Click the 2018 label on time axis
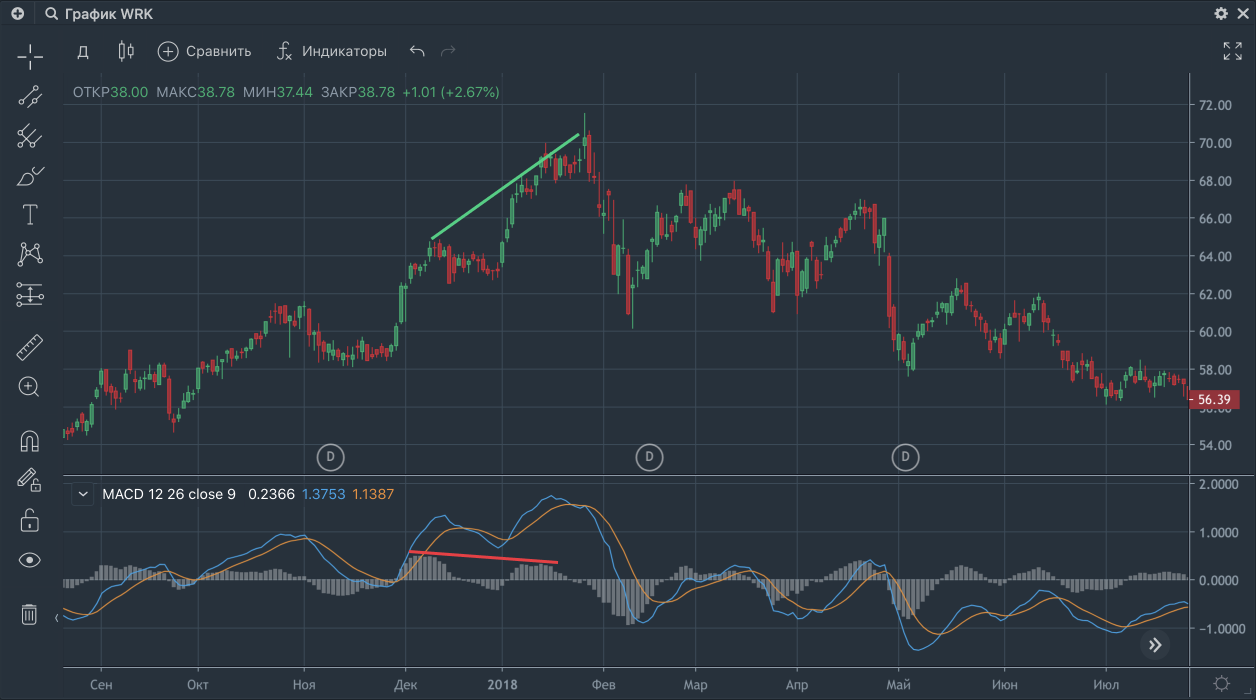This screenshot has height=700, width=1256. 502,685
